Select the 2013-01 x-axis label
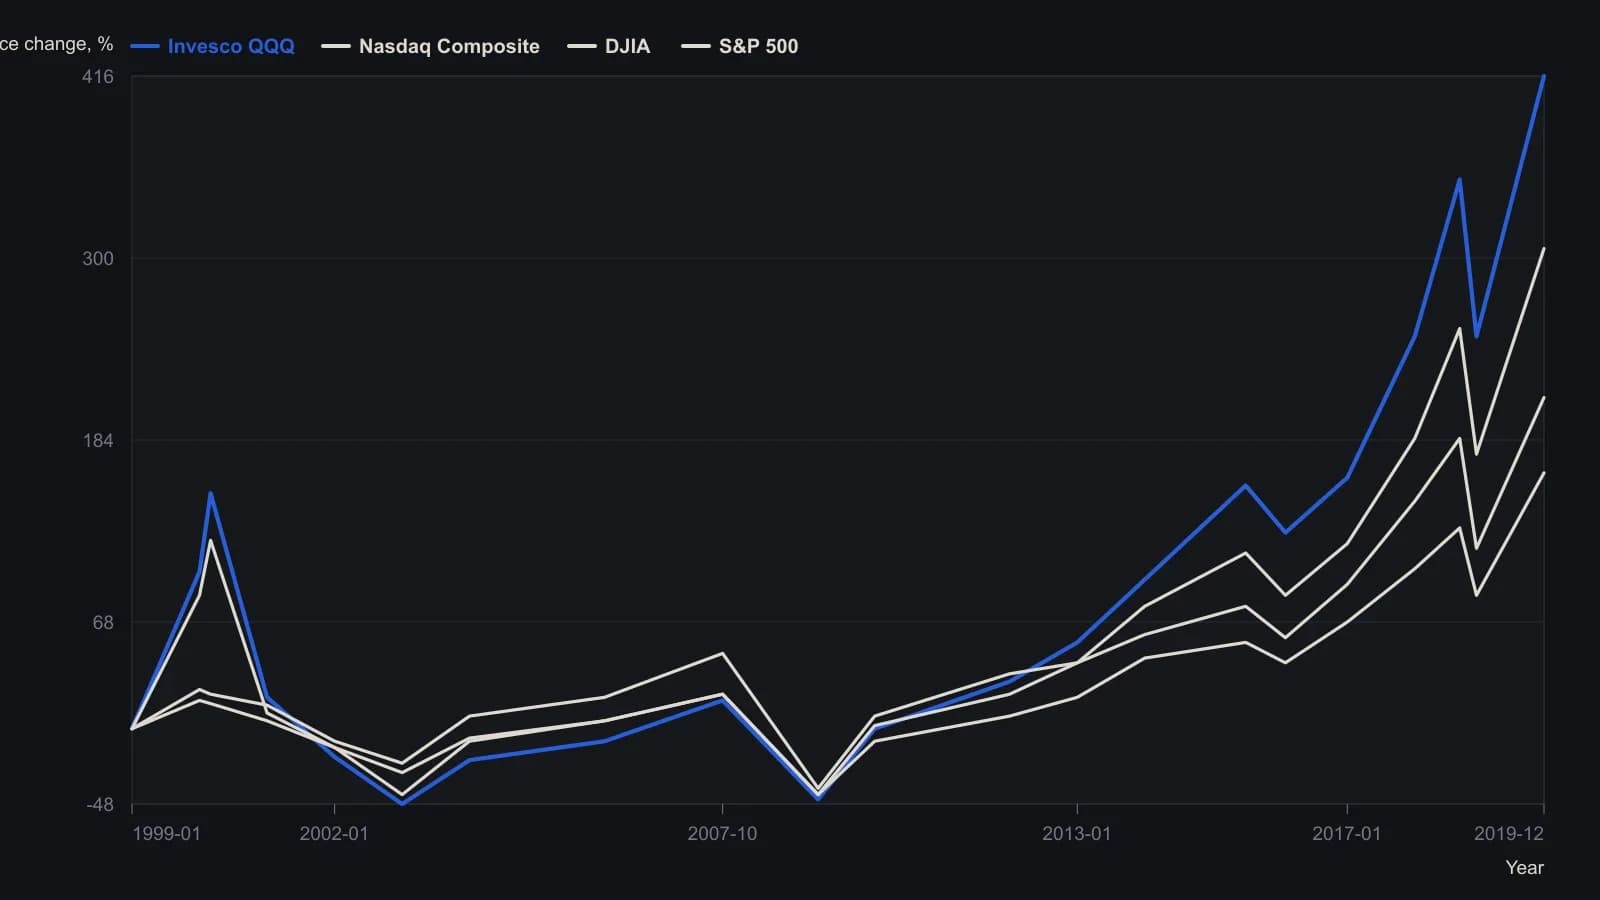1600x900 pixels. pyautogui.click(x=1076, y=834)
